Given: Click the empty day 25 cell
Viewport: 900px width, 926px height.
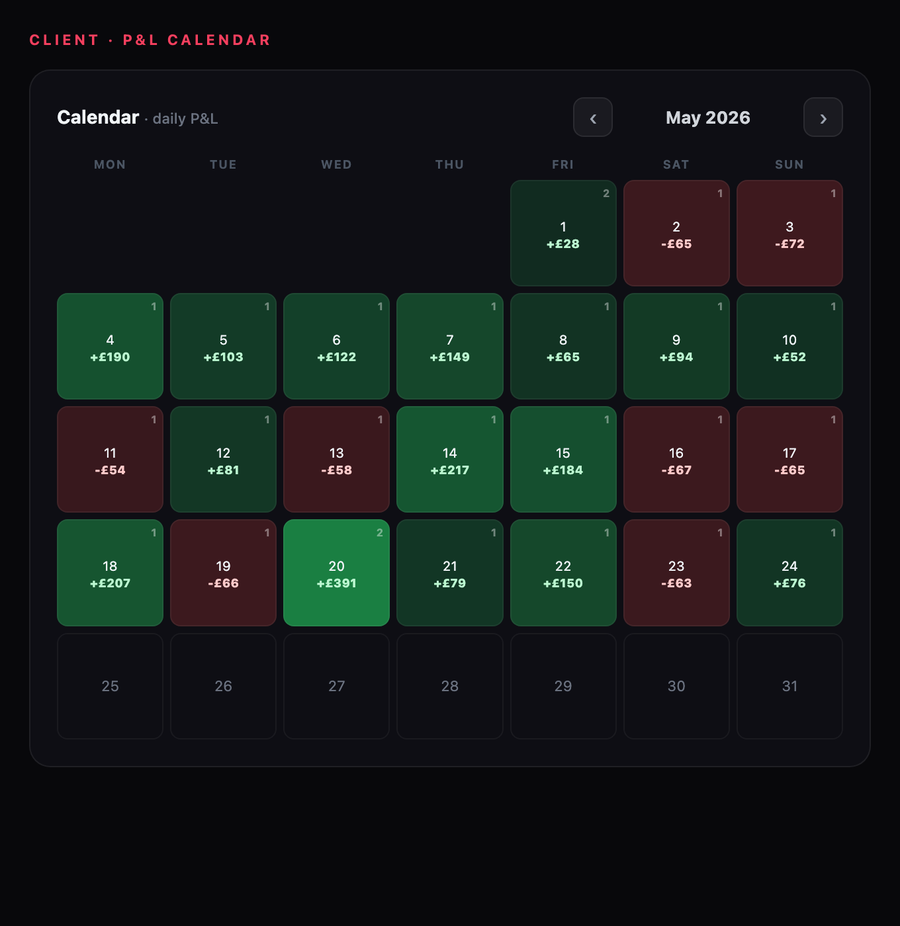Looking at the screenshot, I should 110,686.
